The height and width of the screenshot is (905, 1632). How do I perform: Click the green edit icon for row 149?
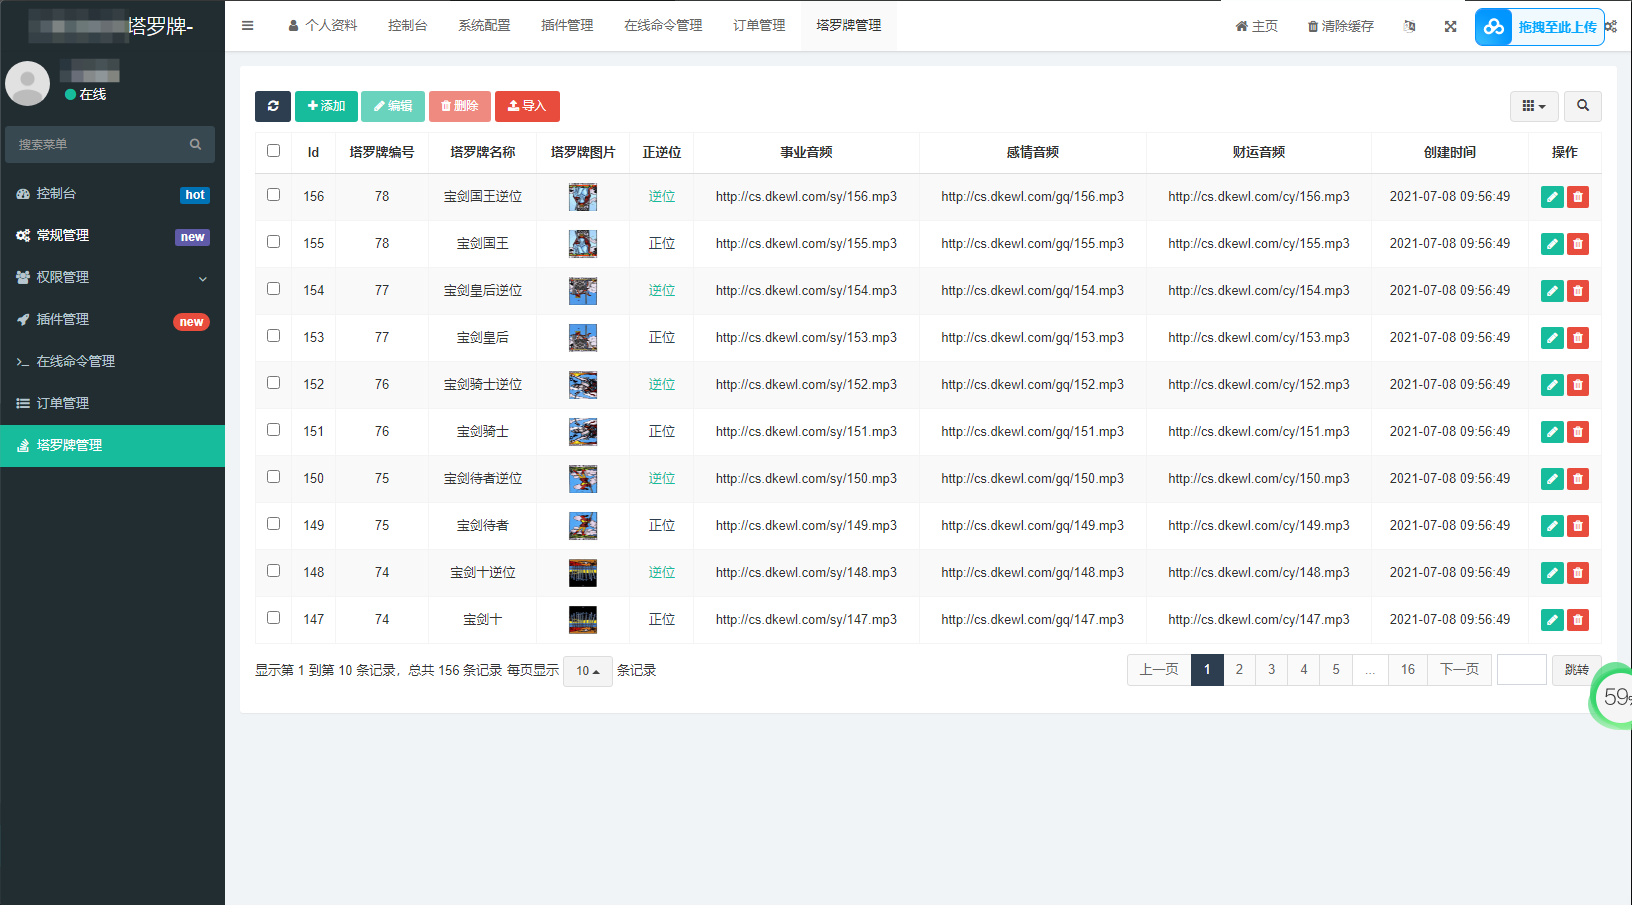pyautogui.click(x=1552, y=526)
